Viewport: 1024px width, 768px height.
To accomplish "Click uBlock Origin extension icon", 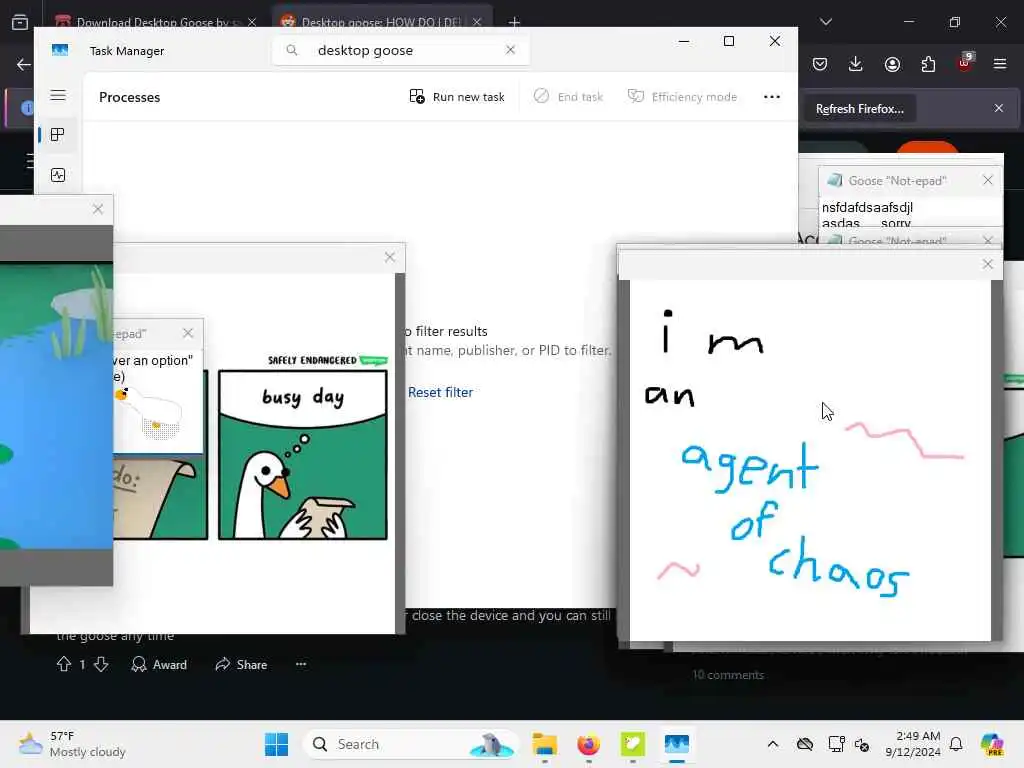I will [x=965, y=63].
